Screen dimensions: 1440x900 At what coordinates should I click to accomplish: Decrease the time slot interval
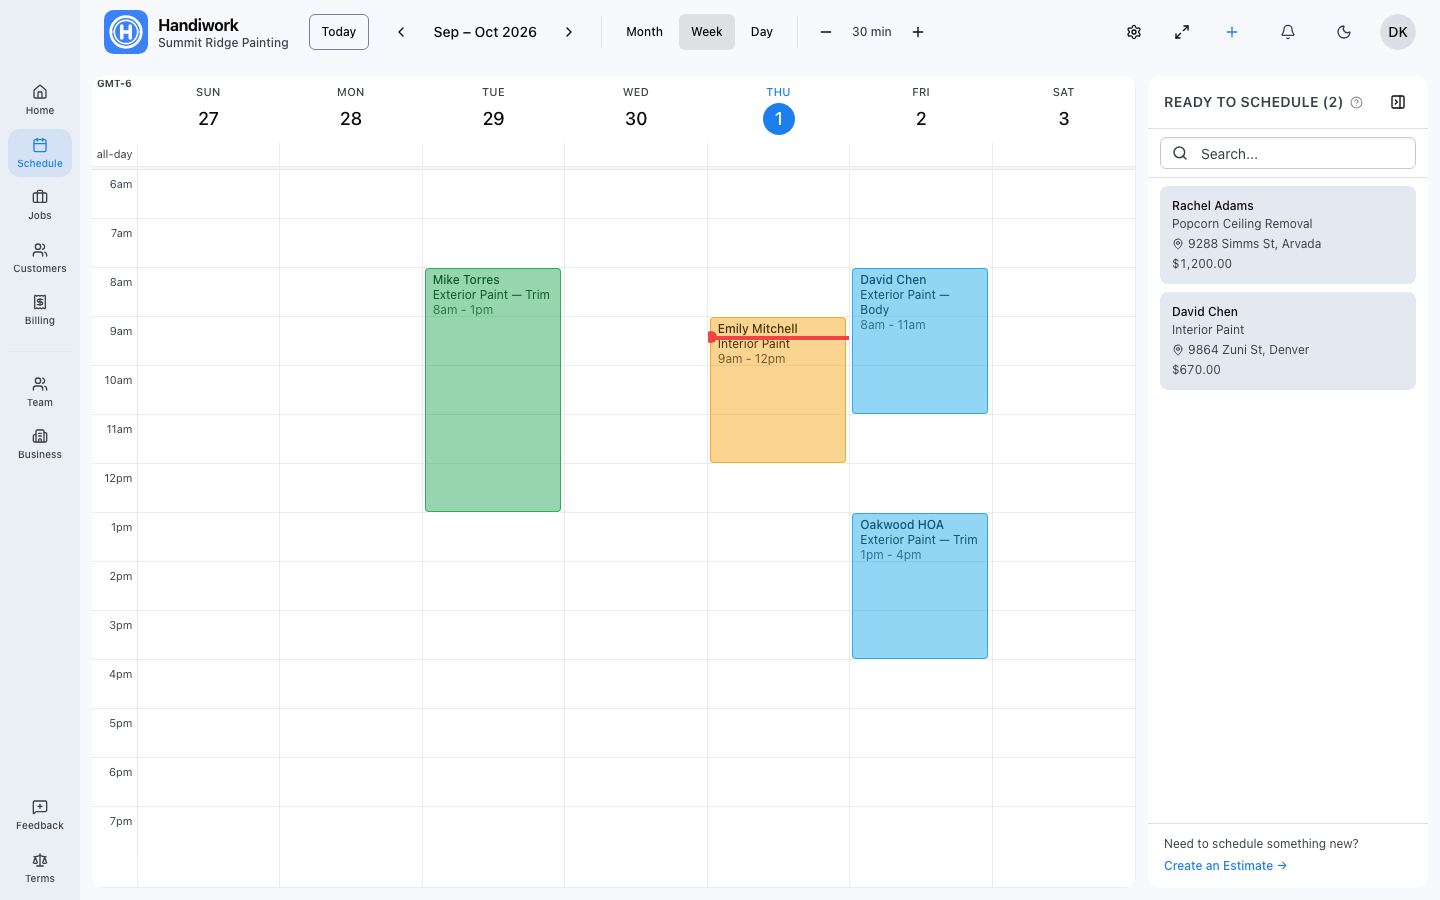[x=826, y=32]
